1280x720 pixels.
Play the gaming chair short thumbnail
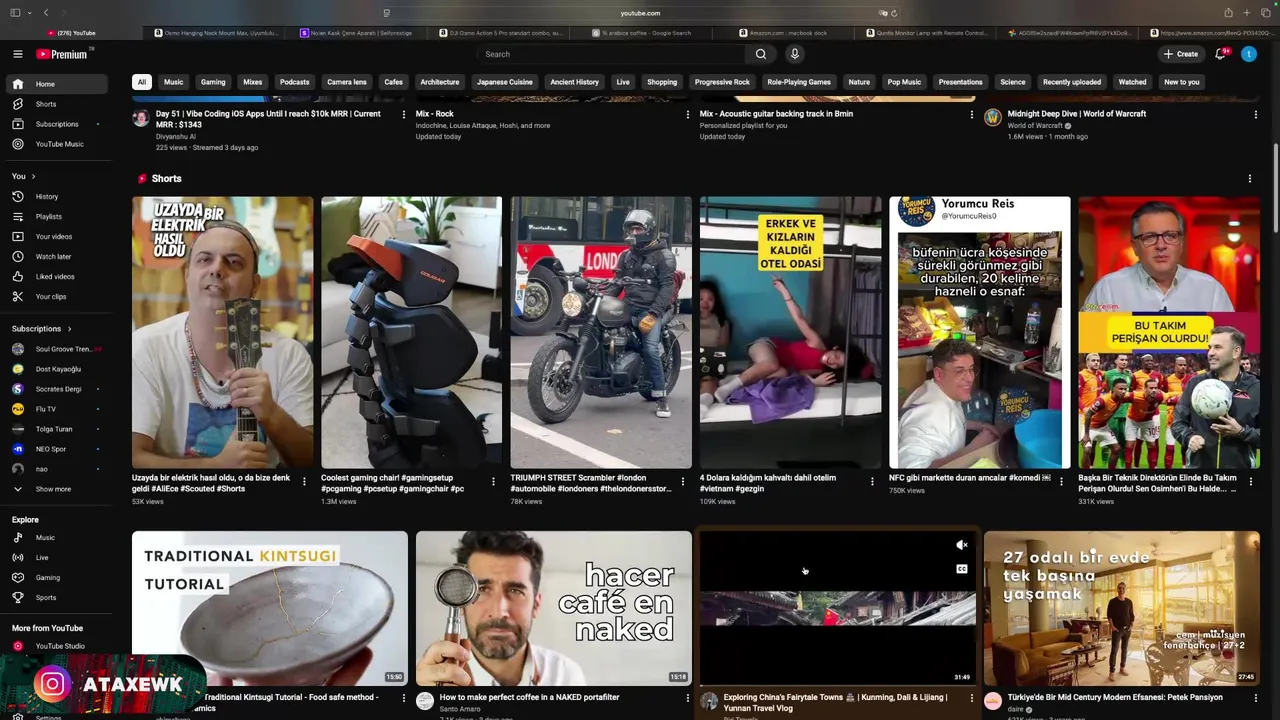coord(411,332)
